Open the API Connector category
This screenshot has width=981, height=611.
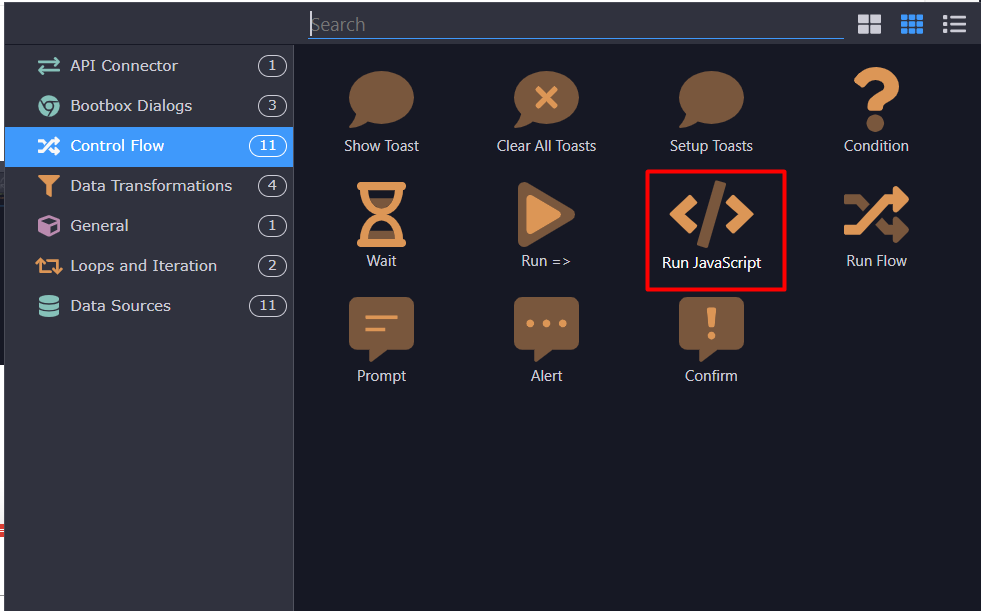(149, 66)
